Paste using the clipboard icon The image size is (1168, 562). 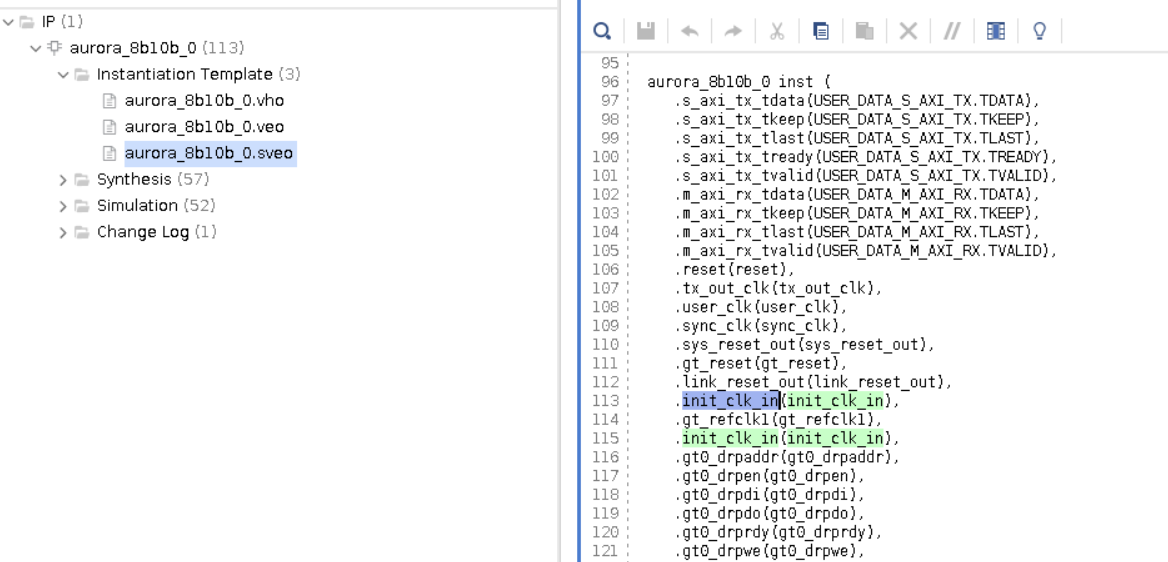tap(864, 31)
